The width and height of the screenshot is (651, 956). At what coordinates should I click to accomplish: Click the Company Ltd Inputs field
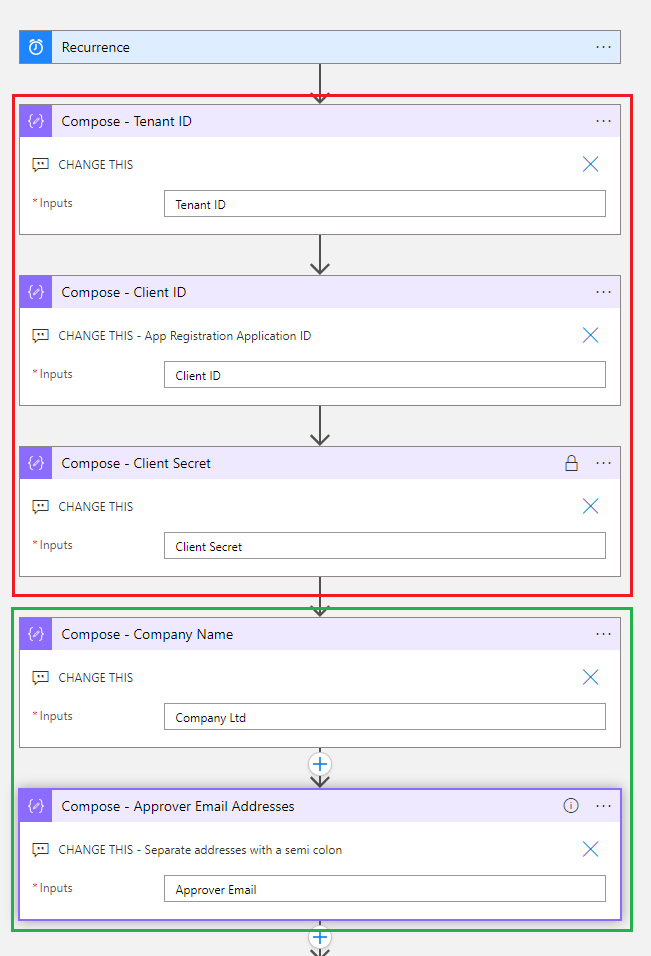coord(384,717)
